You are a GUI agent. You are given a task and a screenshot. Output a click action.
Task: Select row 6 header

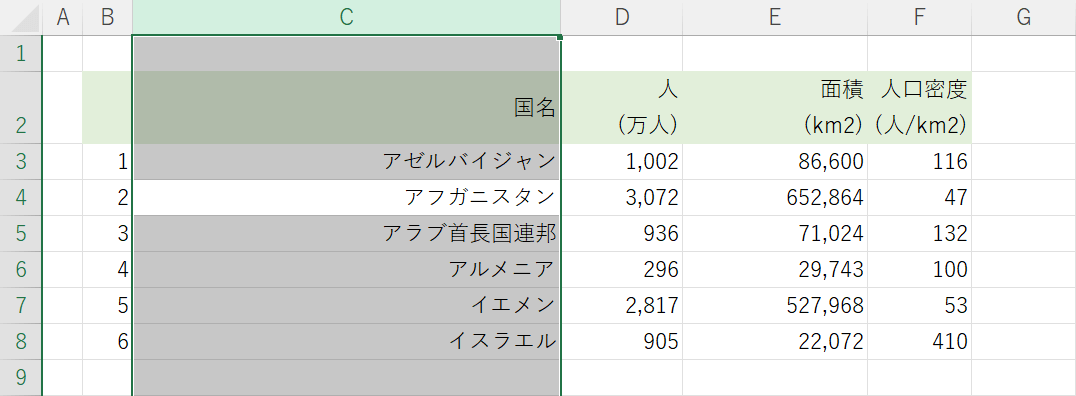(21, 270)
